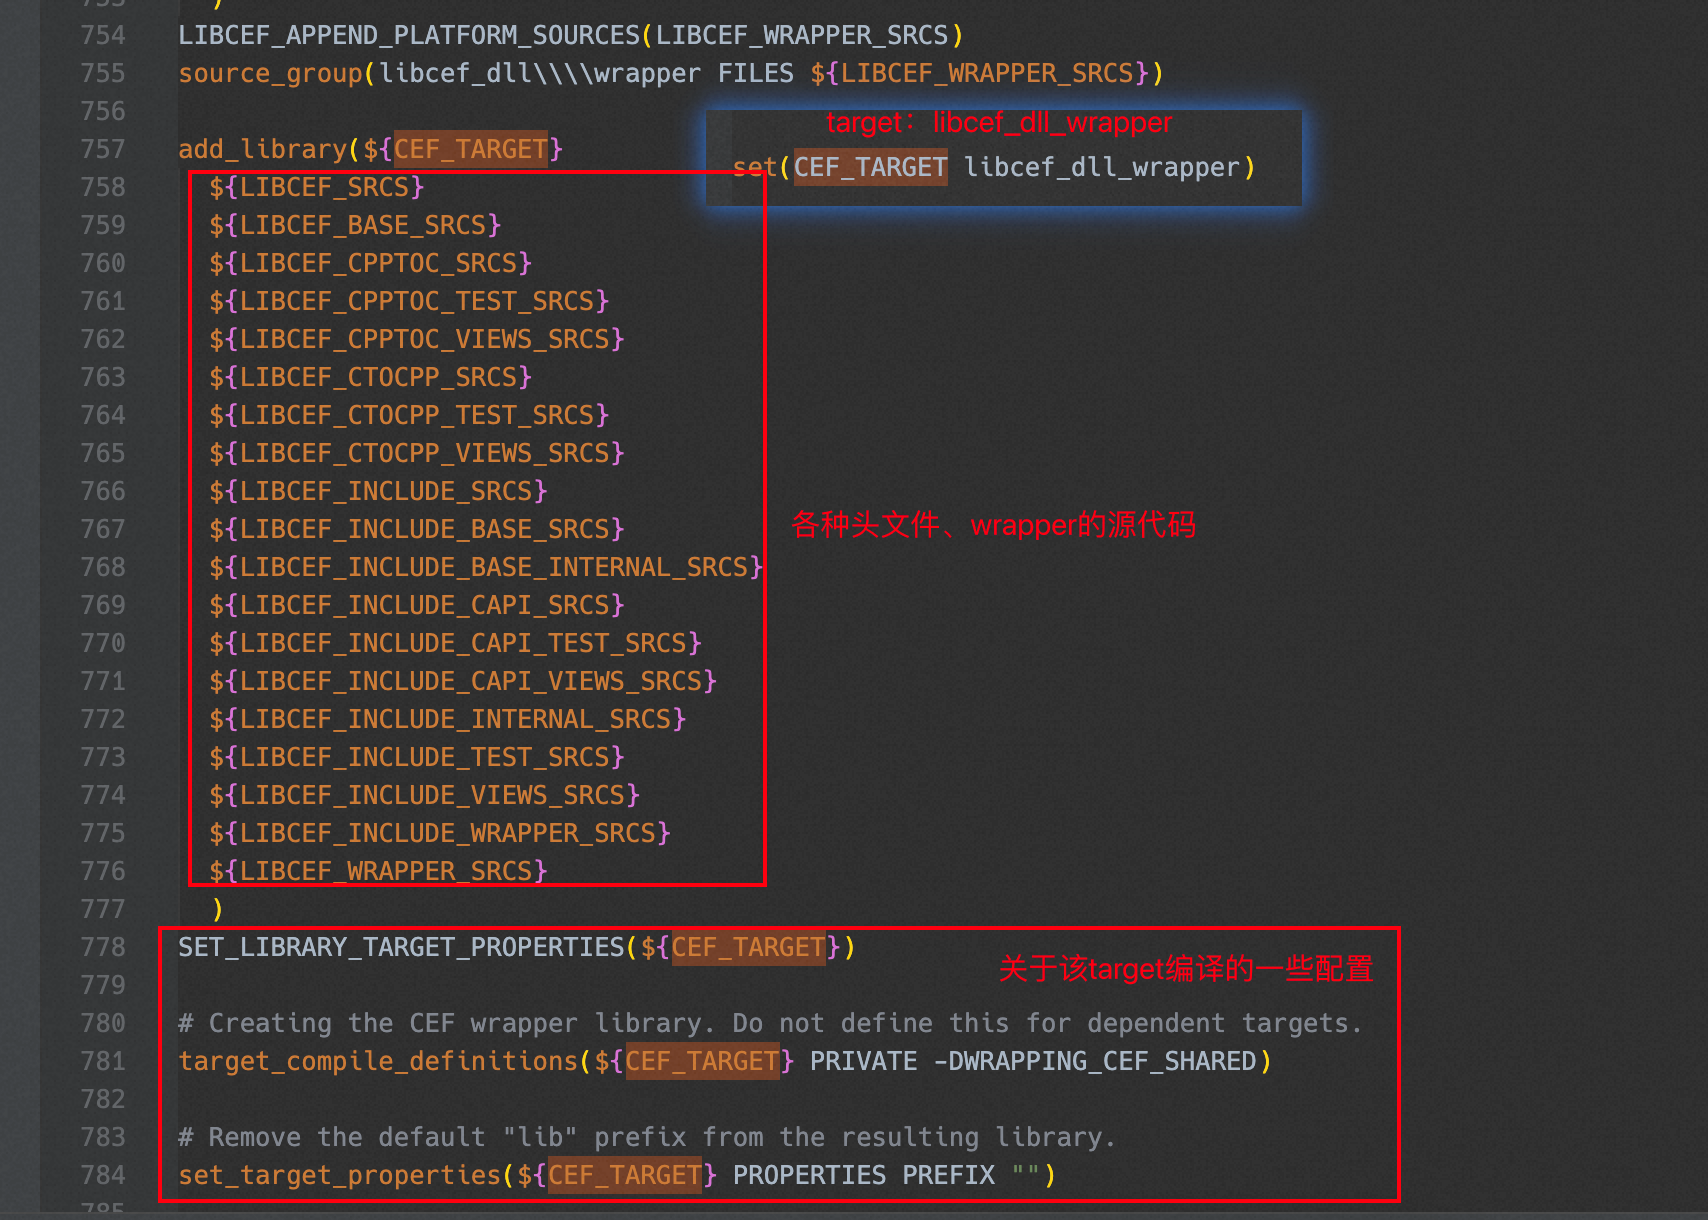Click ${LIBCEF_INCLUDE_VIEWS_SRCS} entry
This screenshot has height=1220, width=1708.
pos(425,795)
